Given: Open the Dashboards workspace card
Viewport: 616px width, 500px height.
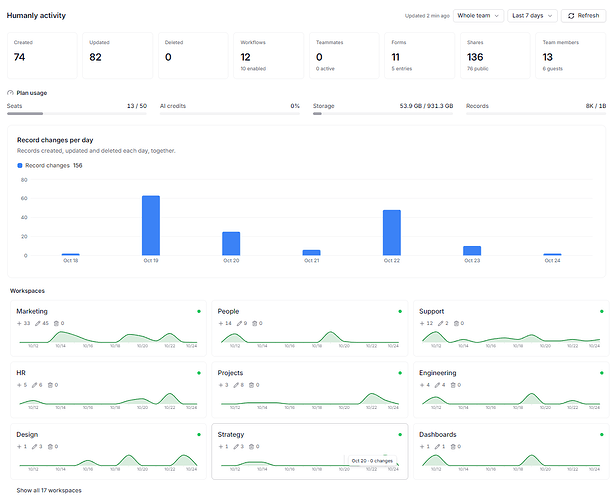Looking at the screenshot, I should (511, 451).
